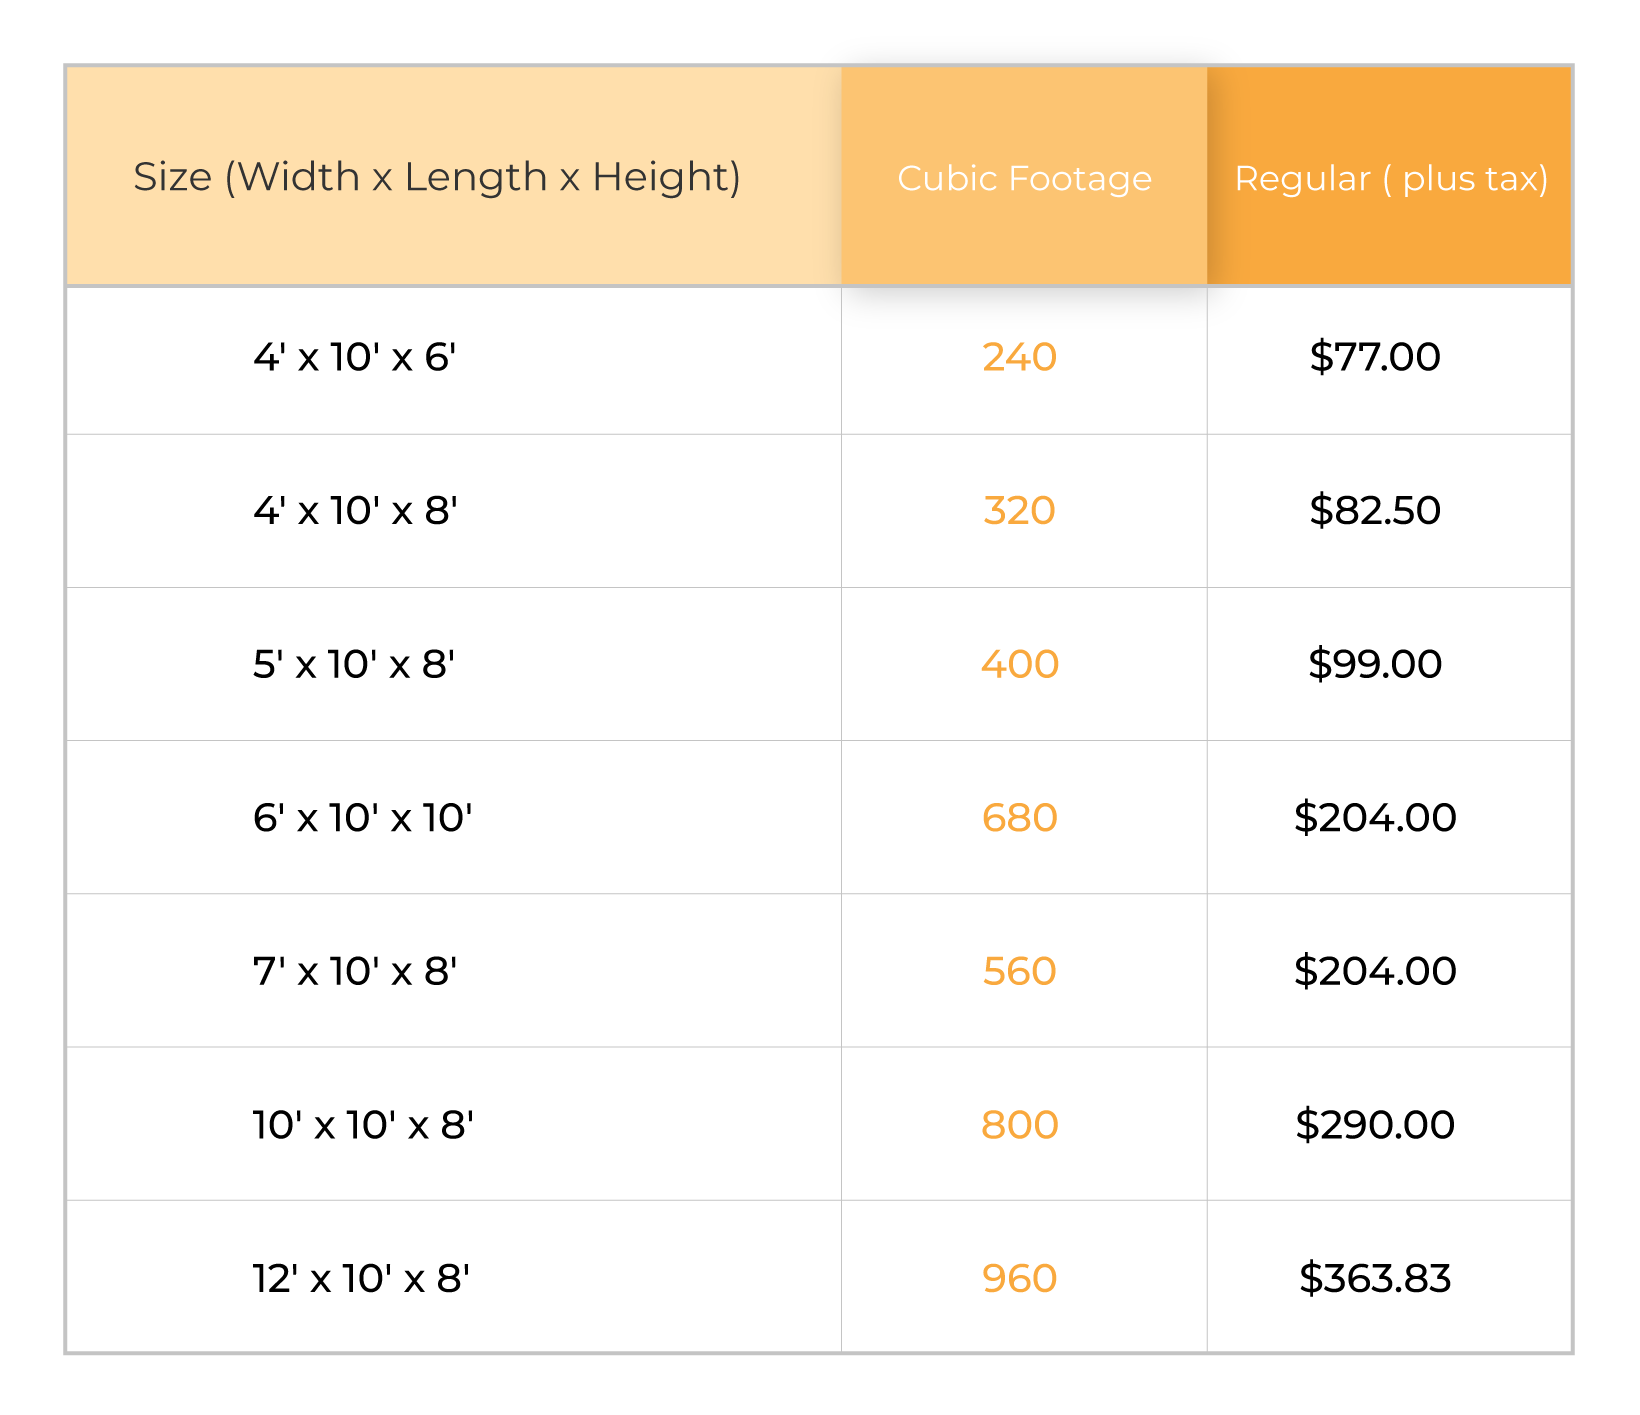Click the Size (Width x Length x Height) header
This screenshot has height=1415, width=1640.
click(x=437, y=177)
